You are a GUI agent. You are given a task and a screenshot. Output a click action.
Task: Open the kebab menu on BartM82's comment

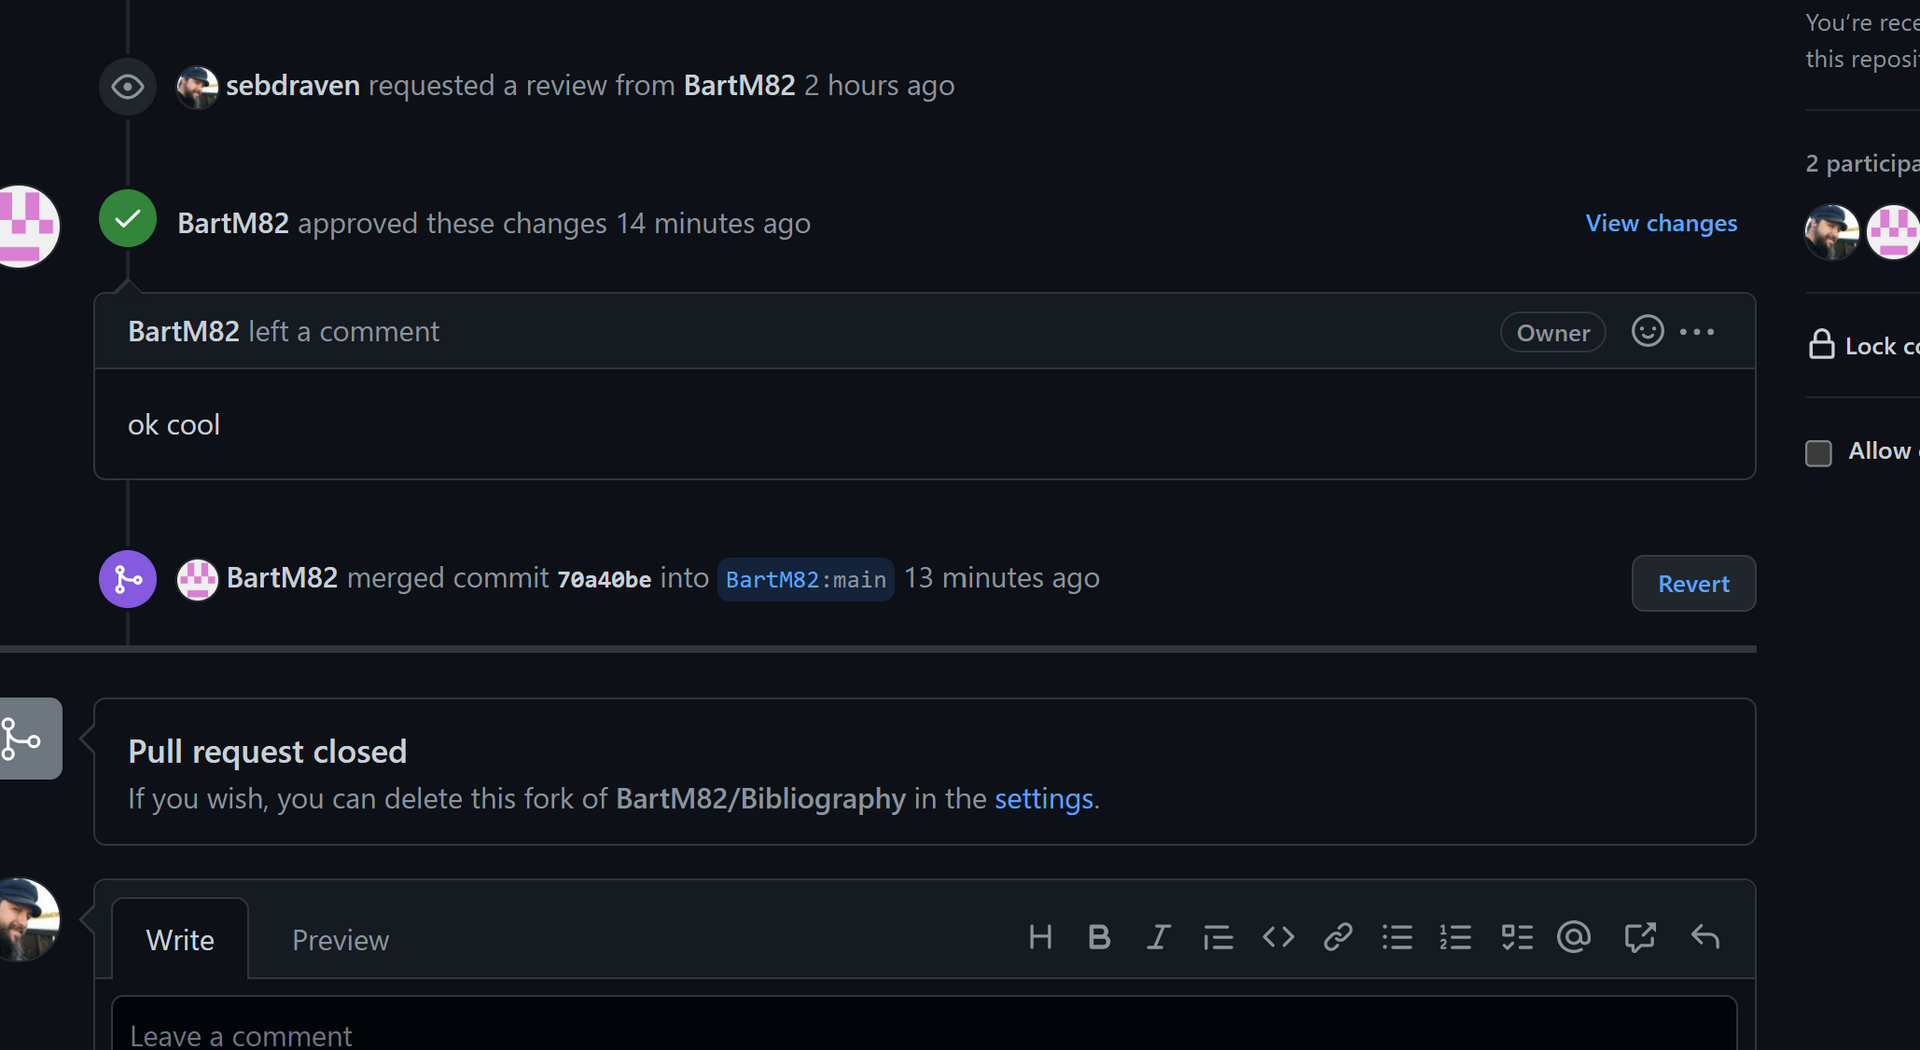1698,331
